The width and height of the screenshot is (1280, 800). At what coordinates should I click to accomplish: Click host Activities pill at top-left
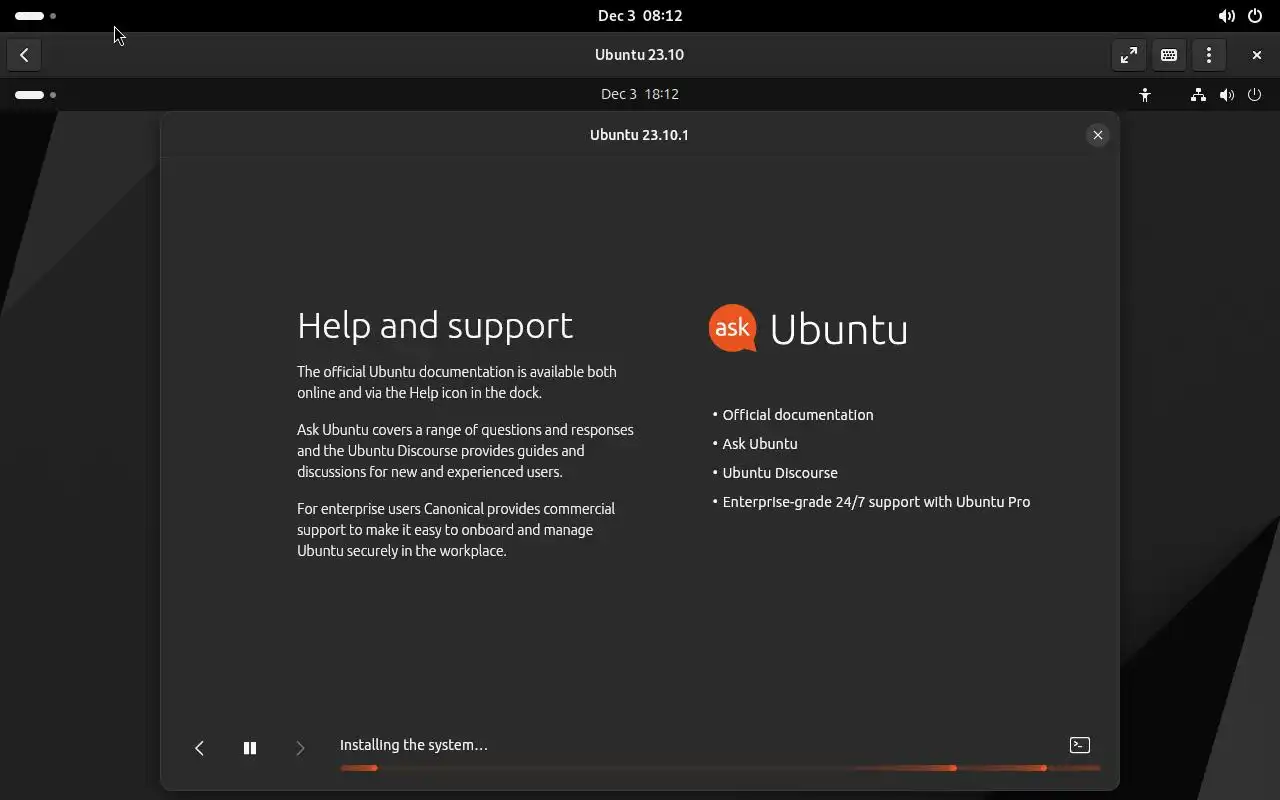35,16
